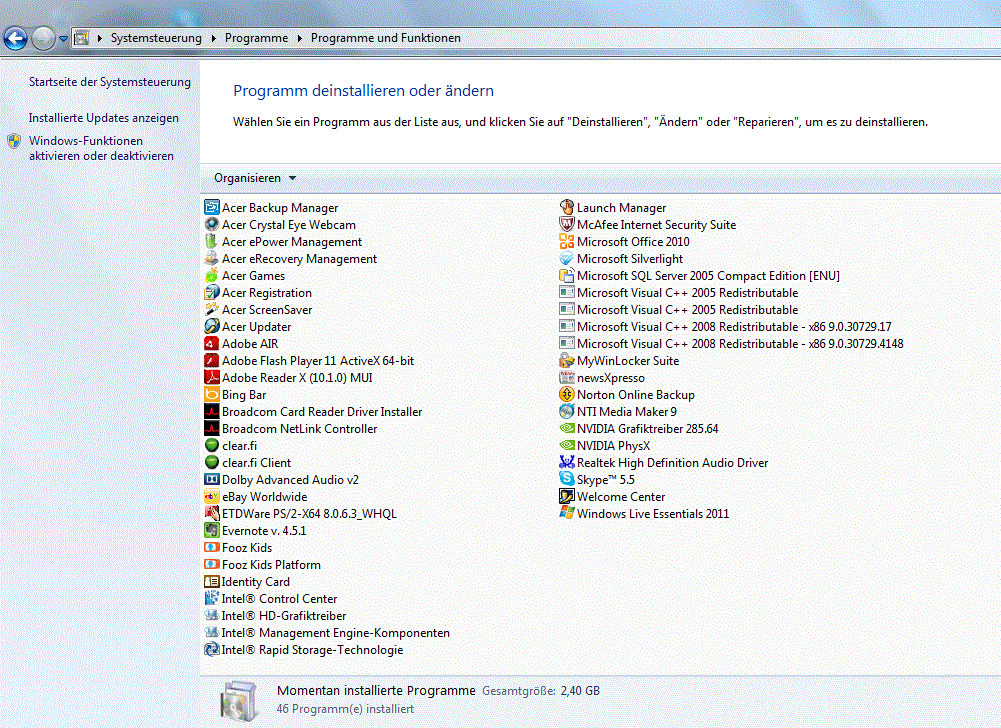This screenshot has height=728, width=1001.
Task: Open the Organisieren dropdown menu
Action: 255,178
